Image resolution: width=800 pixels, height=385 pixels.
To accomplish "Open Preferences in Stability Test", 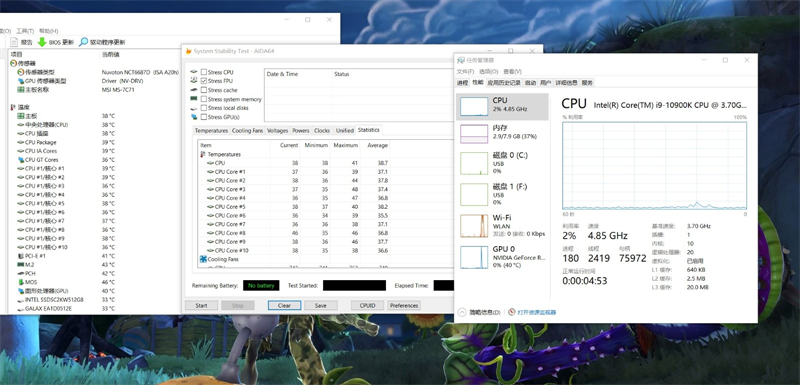I will coord(404,305).
